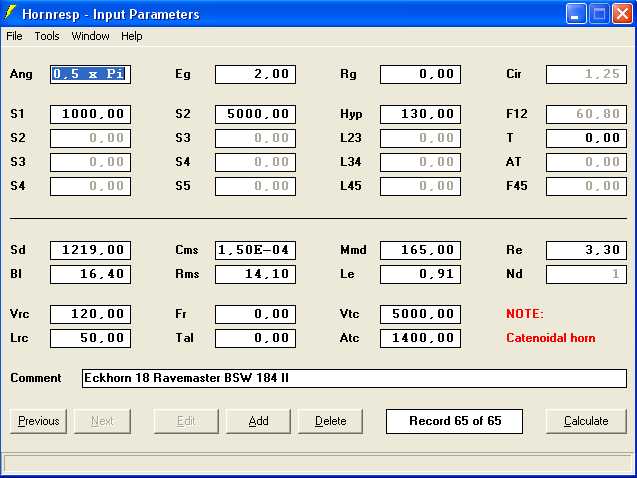Click the L23 value field

tap(420, 138)
